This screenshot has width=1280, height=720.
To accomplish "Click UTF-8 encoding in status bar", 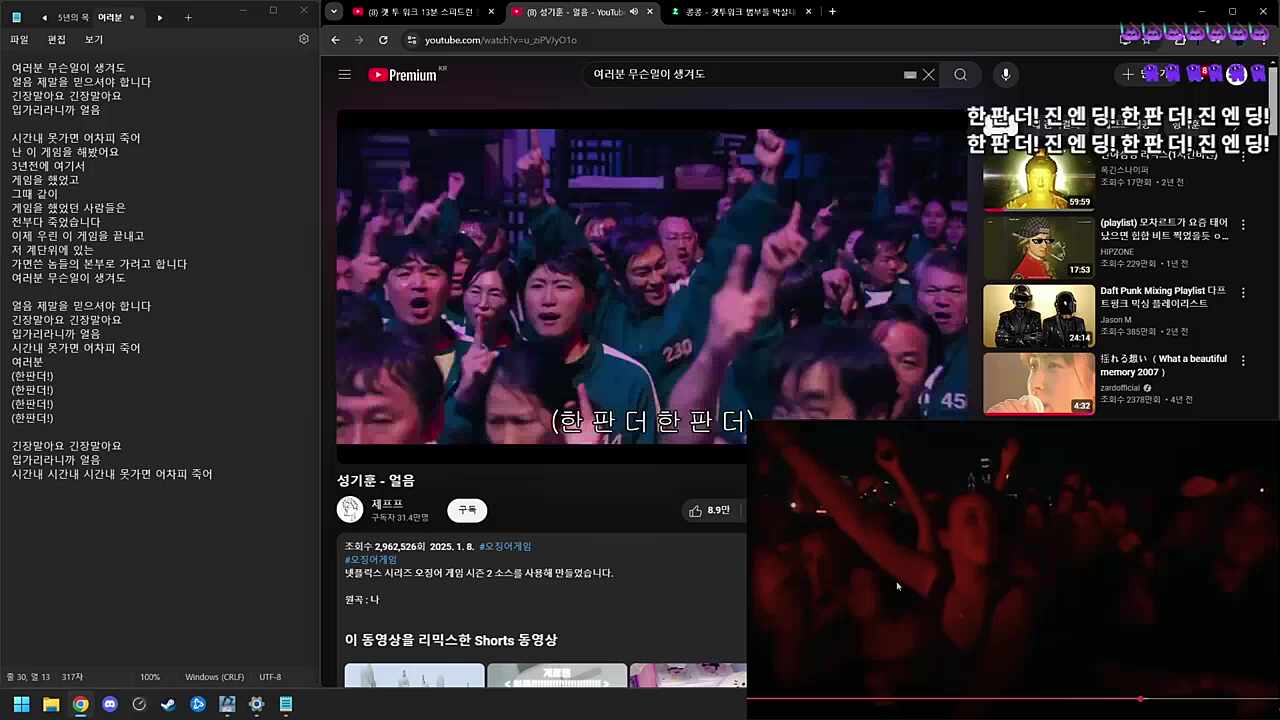I will pyautogui.click(x=270, y=677).
